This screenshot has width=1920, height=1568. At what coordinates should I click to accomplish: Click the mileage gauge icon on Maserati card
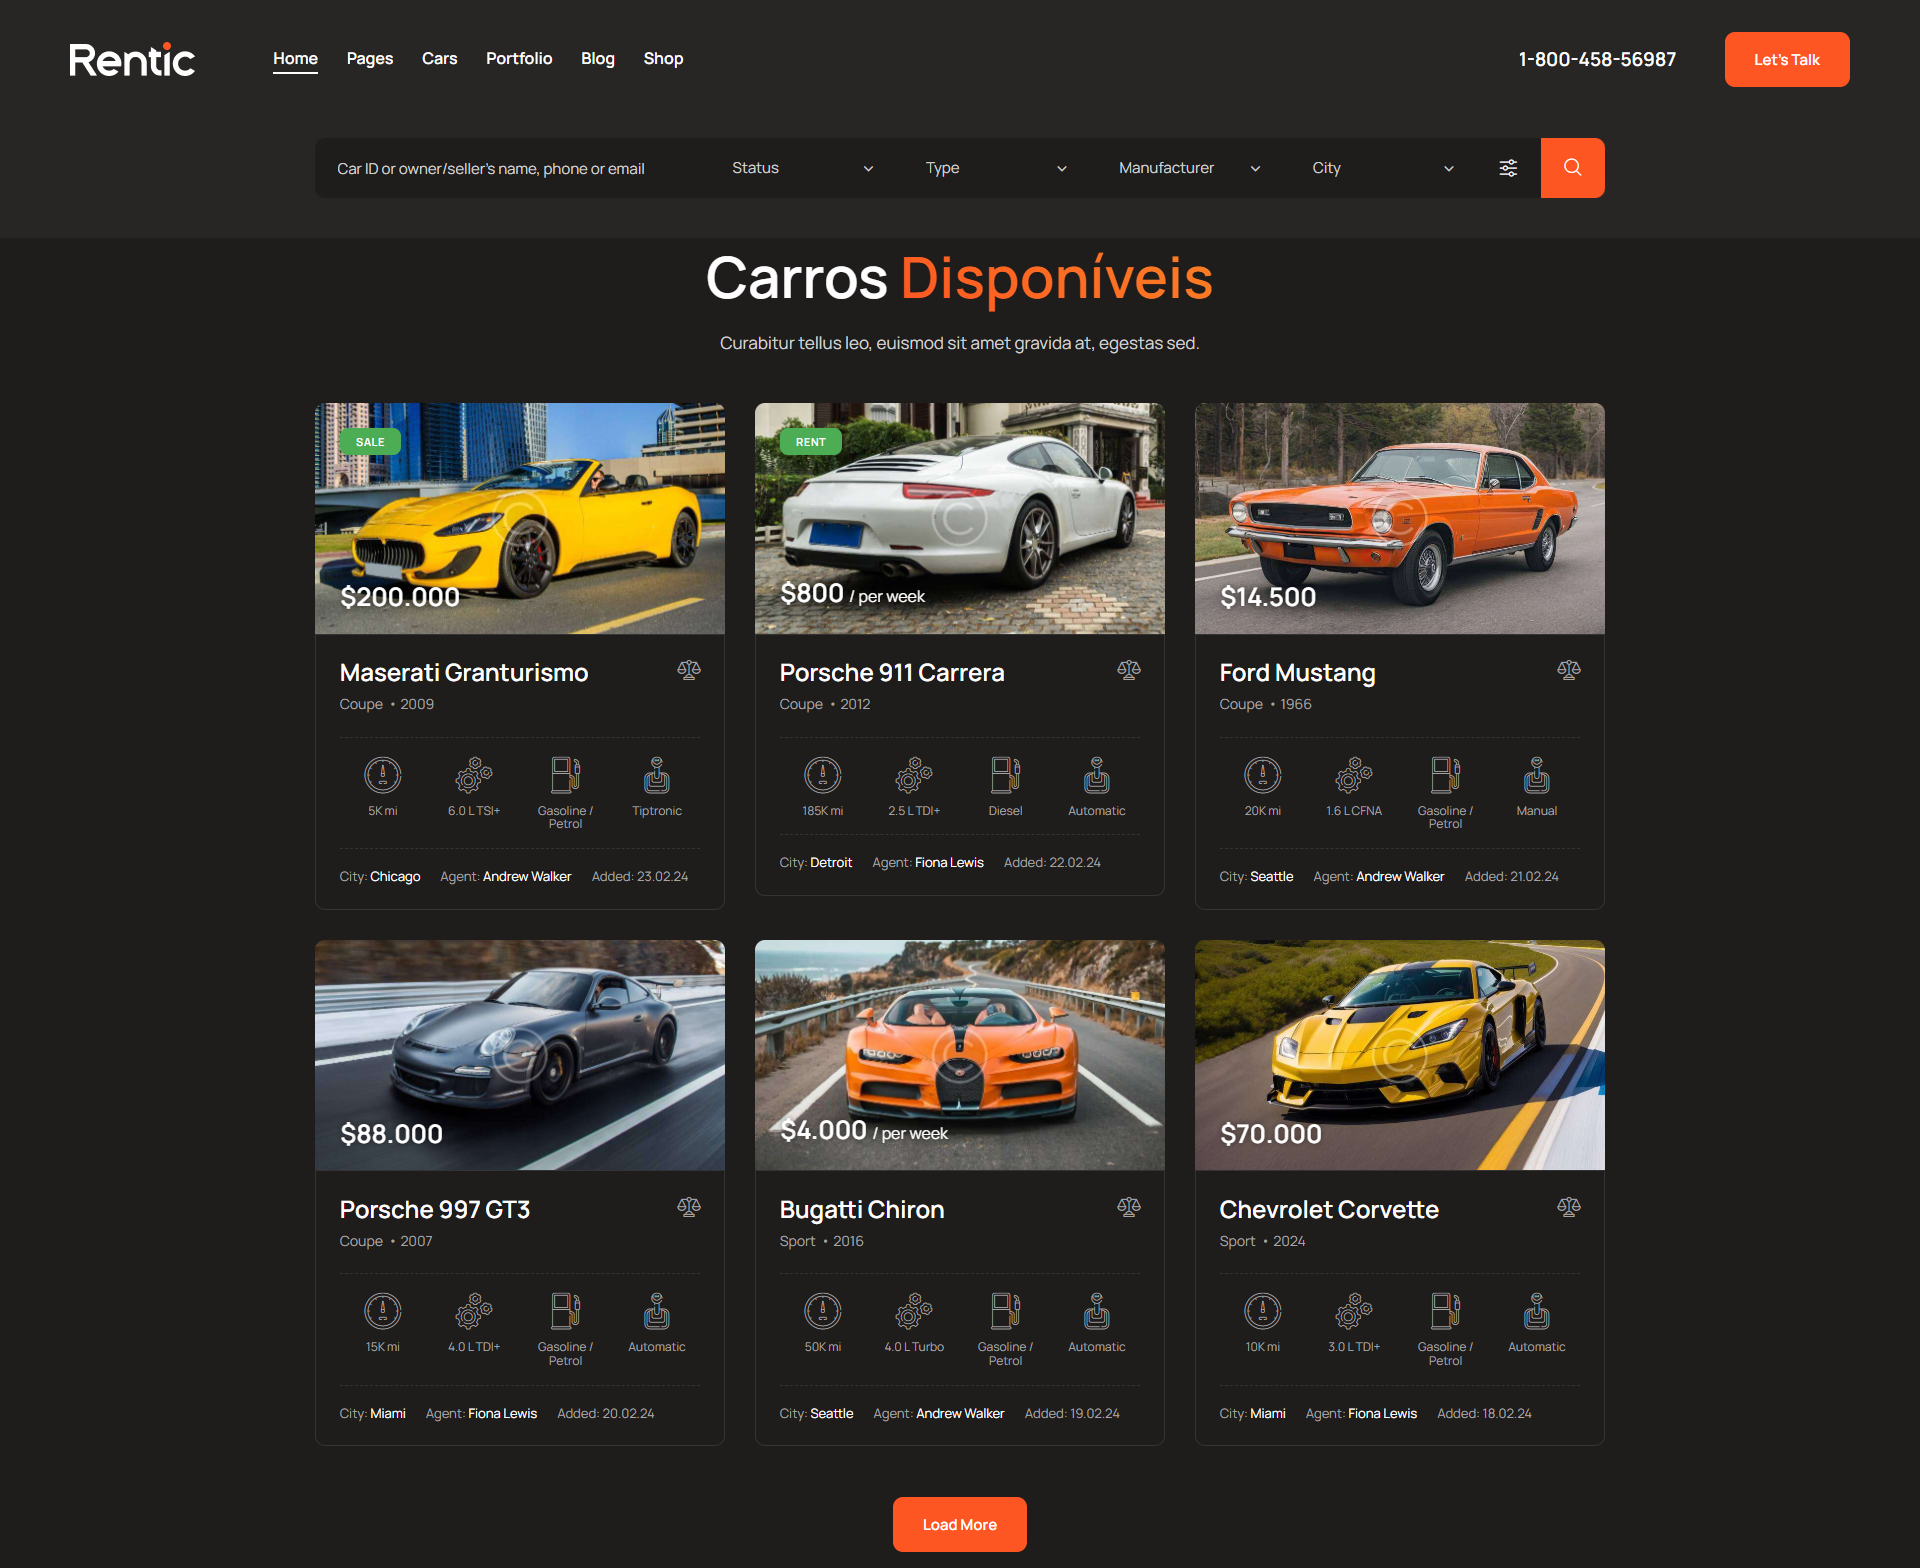383,775
